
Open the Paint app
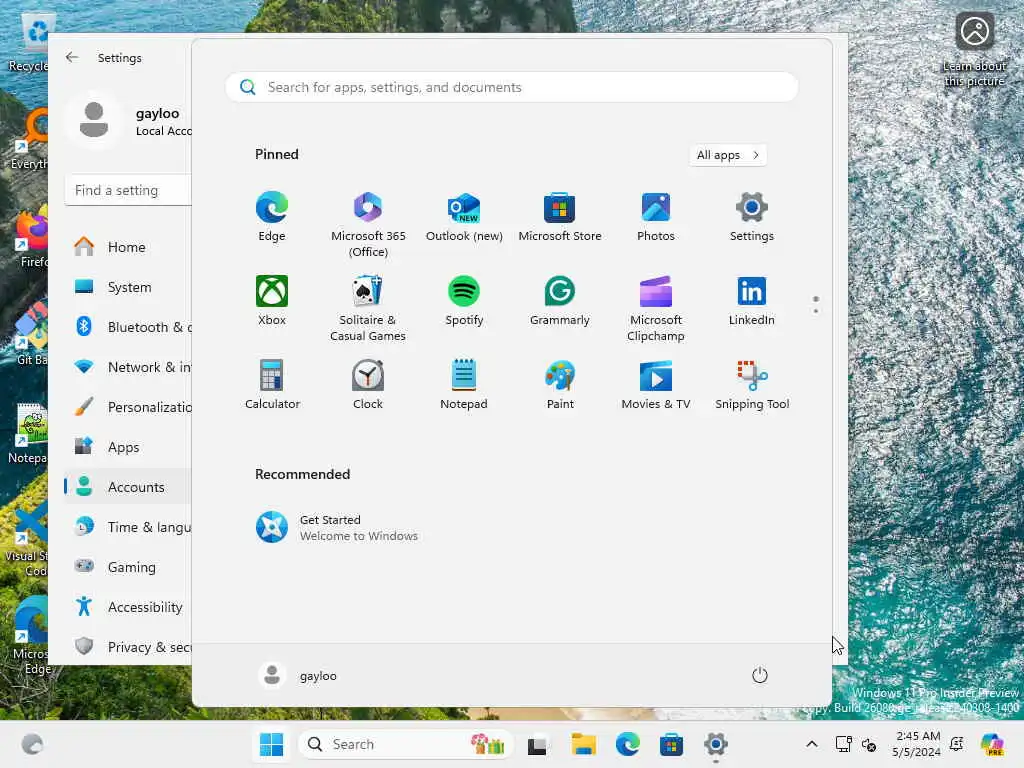(x=560, y=385)
